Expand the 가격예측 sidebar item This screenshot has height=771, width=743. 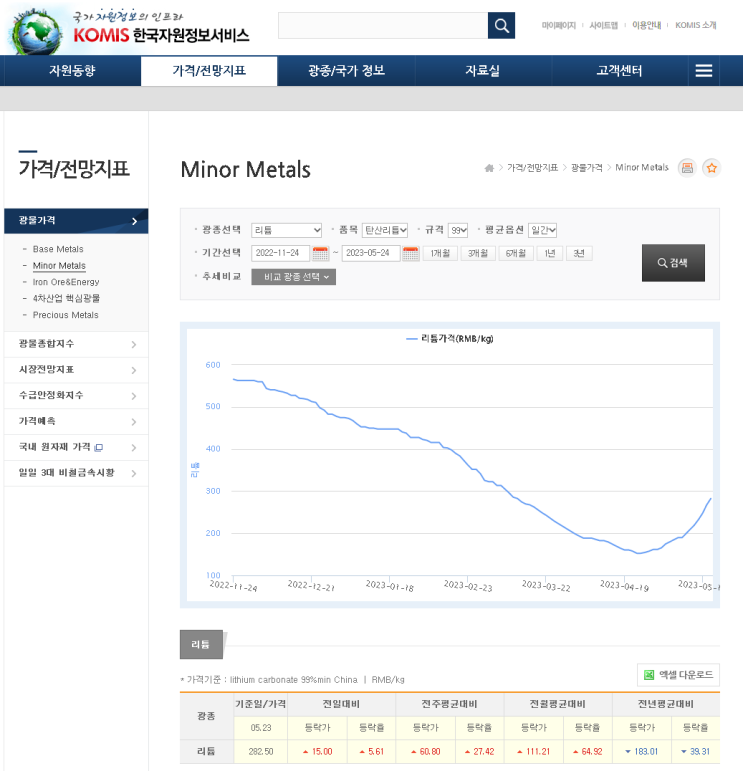coord(76,421)
